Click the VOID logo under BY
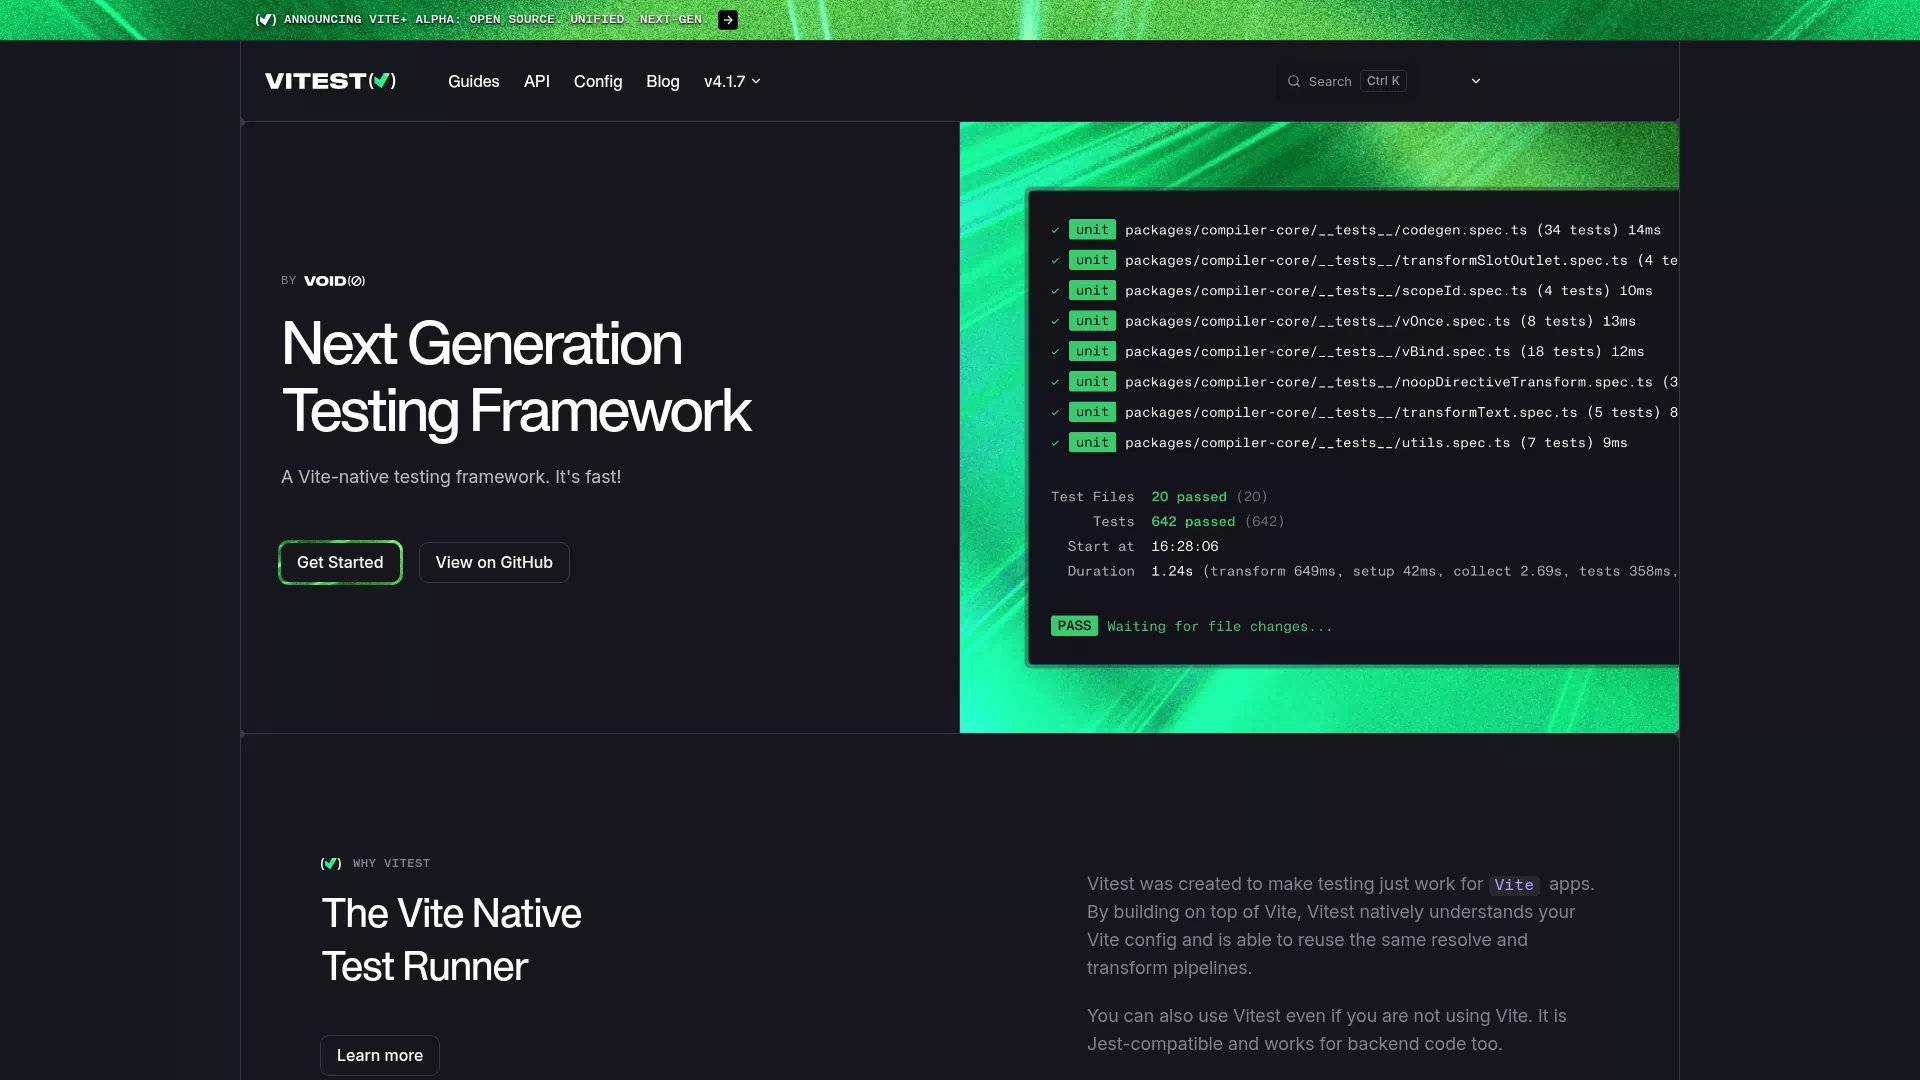1920x1080 pixels. [x=334, y=281]
